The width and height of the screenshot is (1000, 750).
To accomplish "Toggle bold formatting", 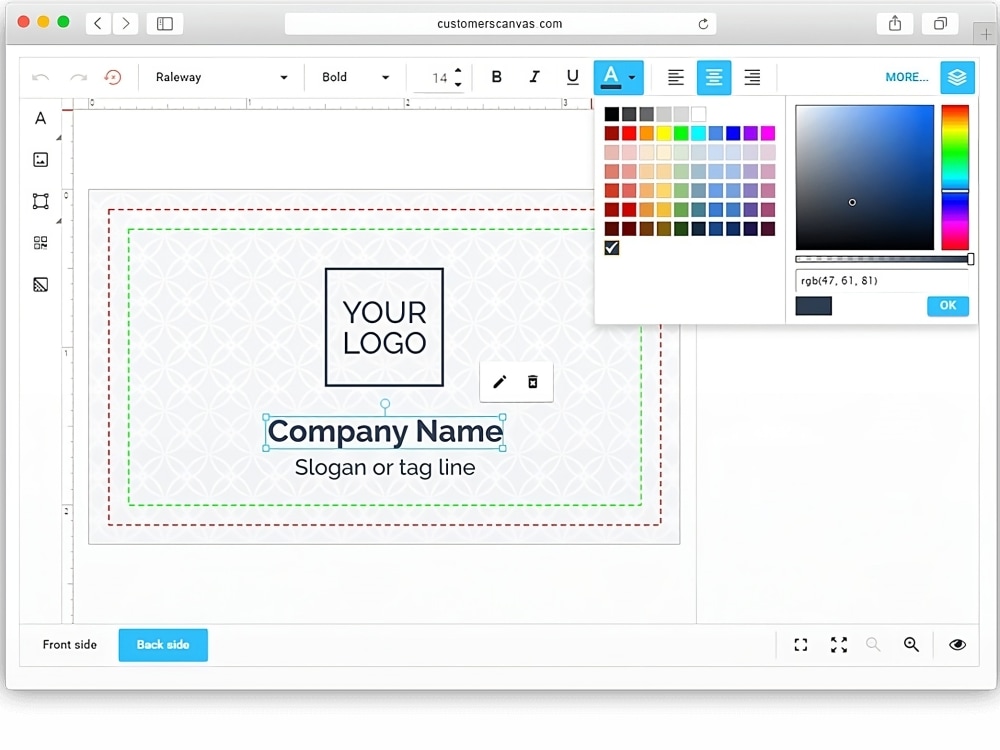I will click(496, 77).
